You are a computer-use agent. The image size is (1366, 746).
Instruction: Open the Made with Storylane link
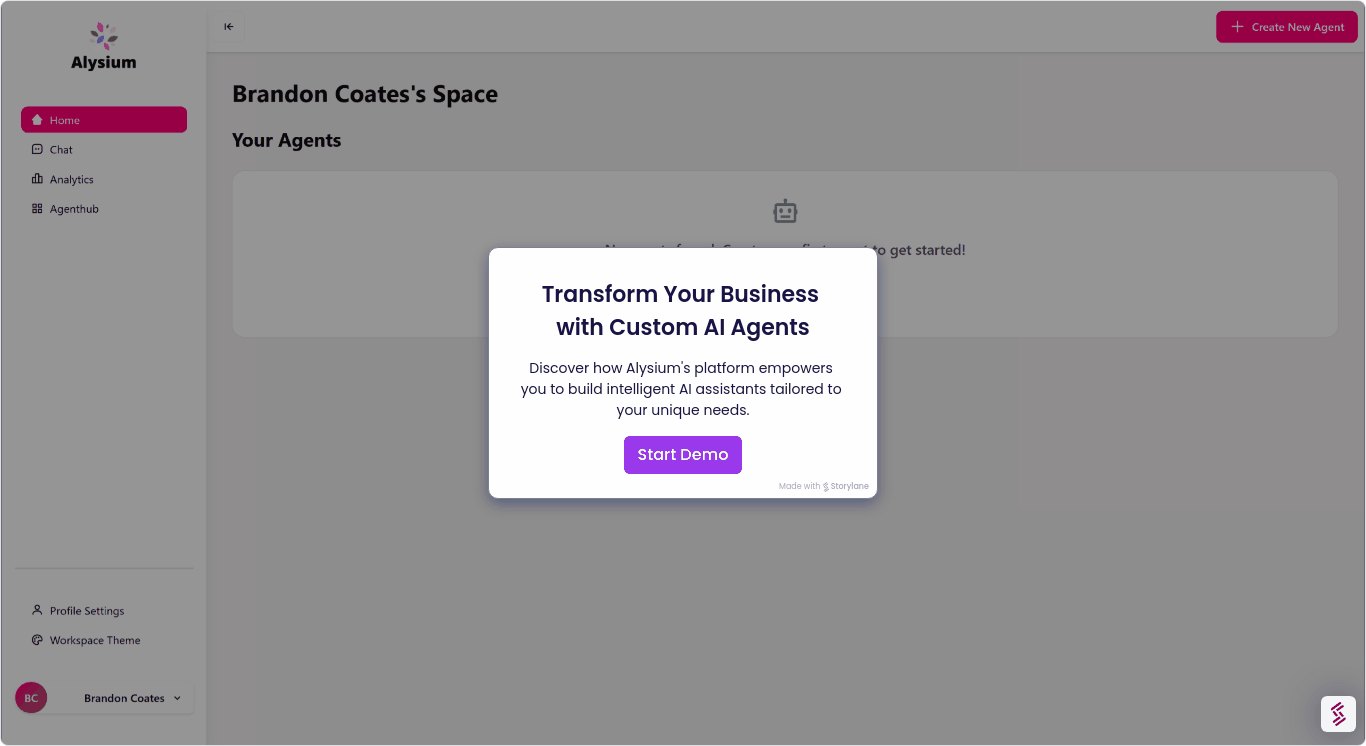click(x=824, y=486)
